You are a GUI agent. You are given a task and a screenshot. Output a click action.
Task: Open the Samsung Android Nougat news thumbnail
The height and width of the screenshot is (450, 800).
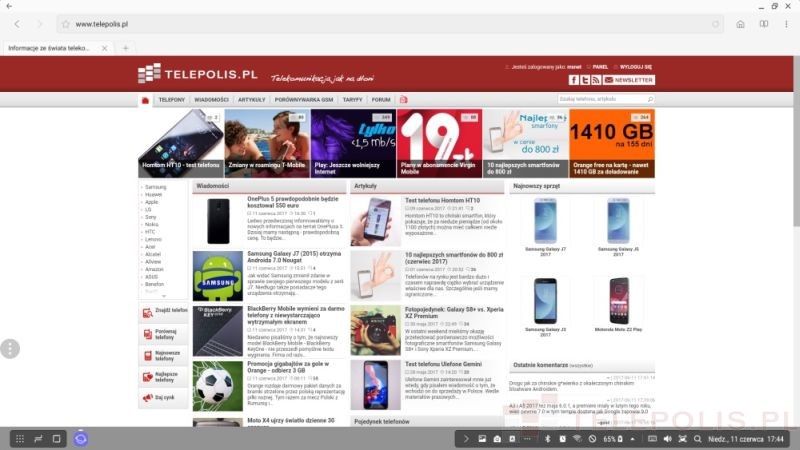click(218, 276)
